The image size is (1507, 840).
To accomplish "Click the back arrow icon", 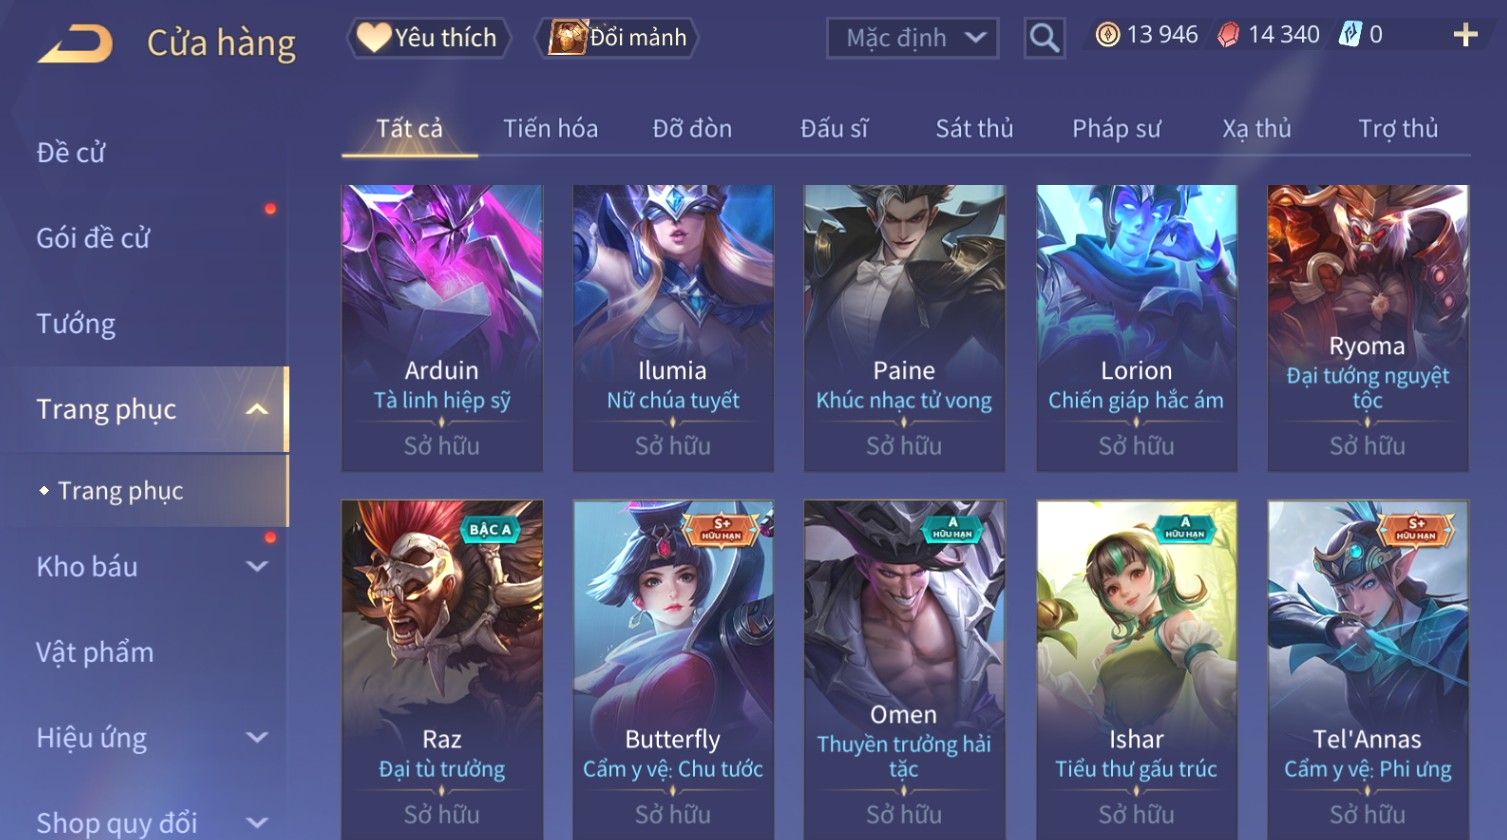I will tap(75, 44).
